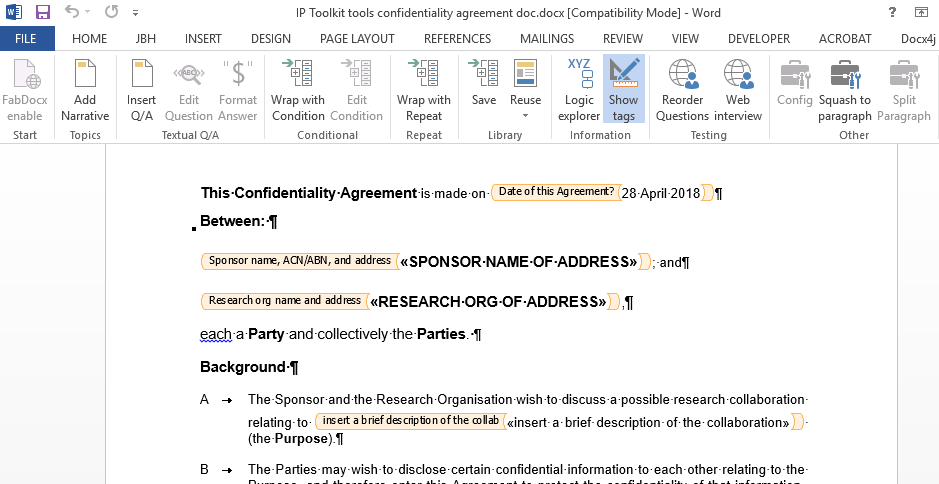Click the «RESEARCH ORG OF ADDRESS» field
The image size is (939, 484).
click(x=489, y=301)
